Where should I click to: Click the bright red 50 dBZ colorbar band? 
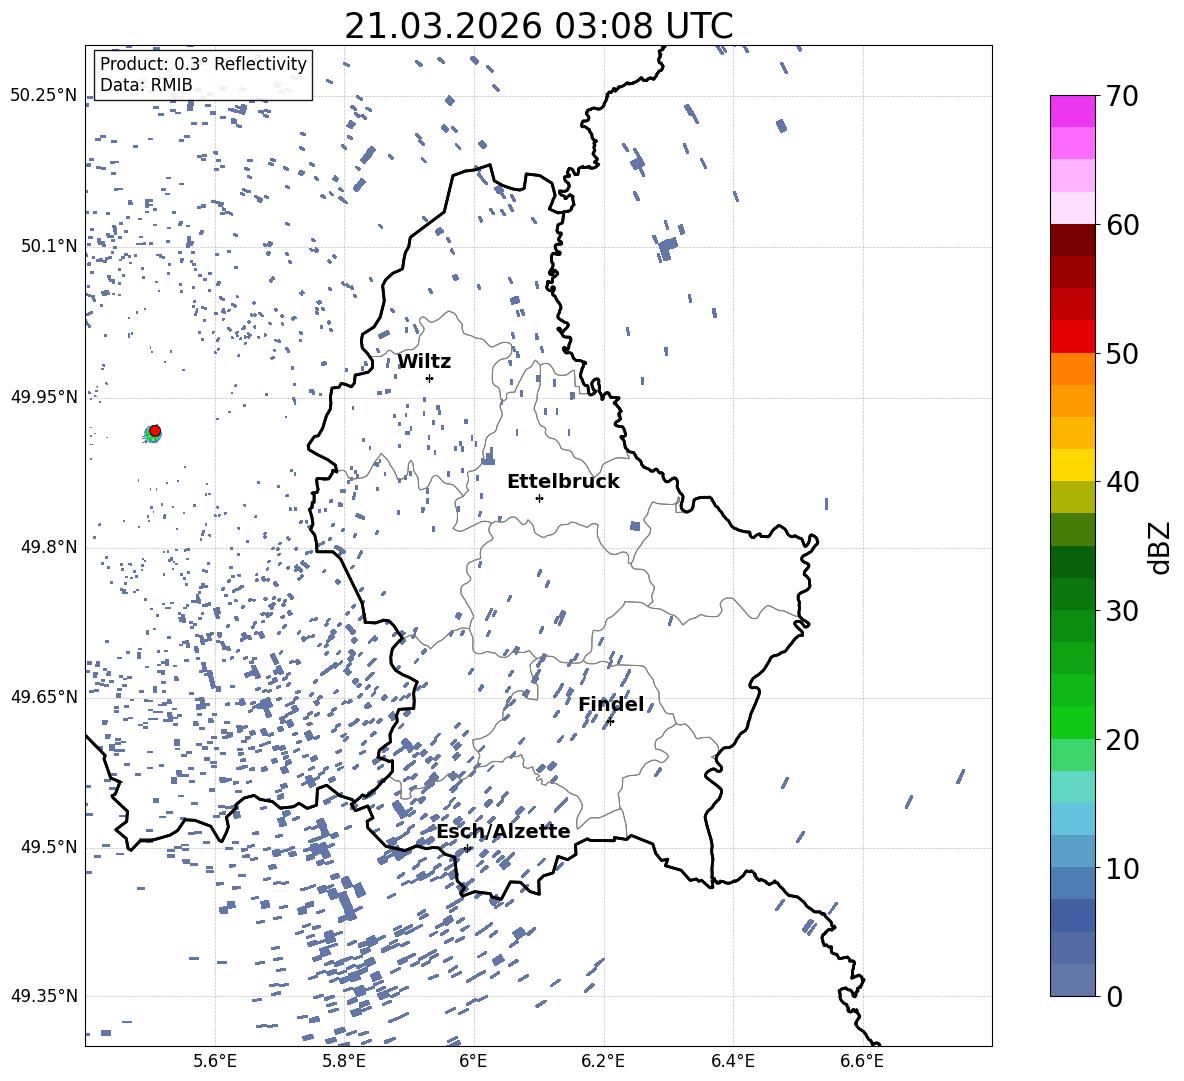click(x=1072, y=337)
